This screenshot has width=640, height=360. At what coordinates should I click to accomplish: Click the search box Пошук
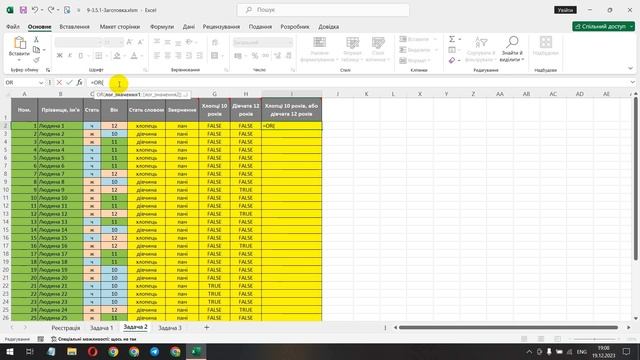(323, 10)
